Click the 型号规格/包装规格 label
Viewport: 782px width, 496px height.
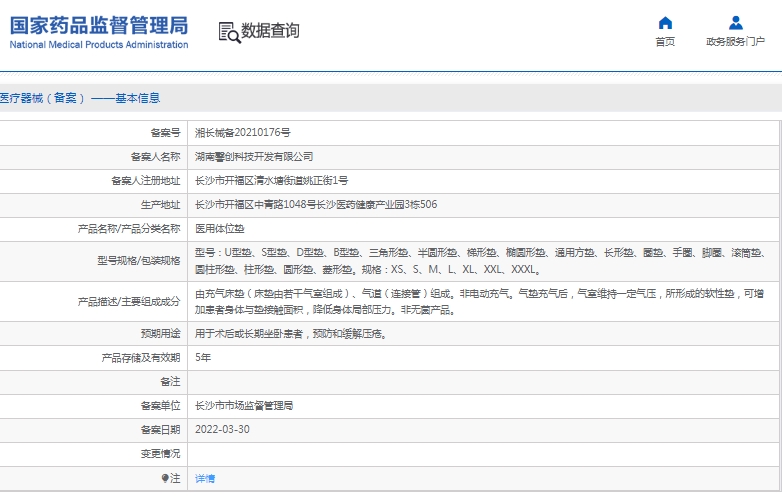(x=139, y=260)
